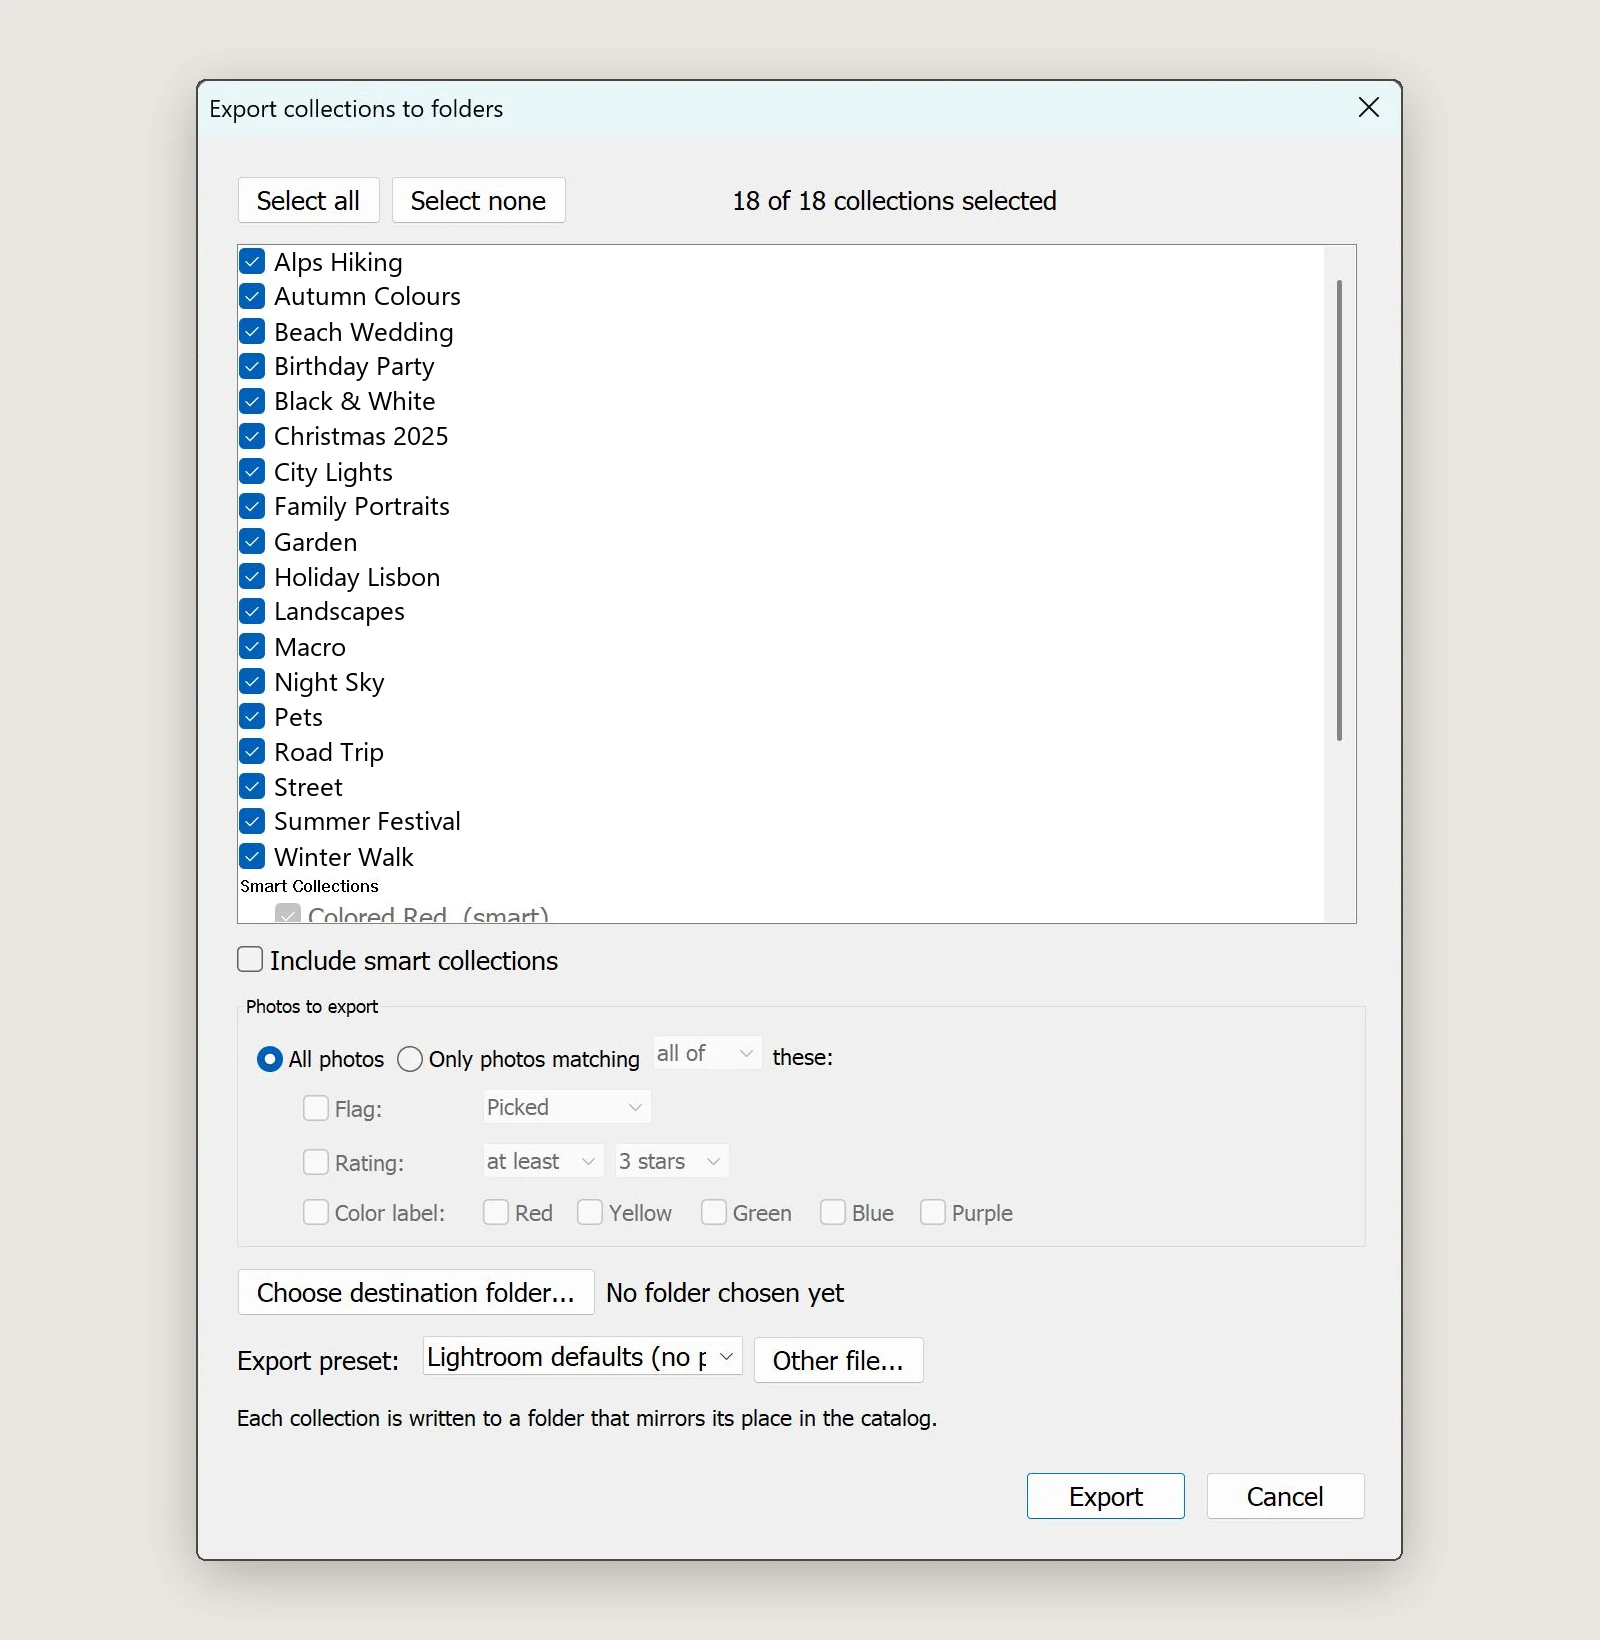Check the Green color label

[x=714, y=1212]
